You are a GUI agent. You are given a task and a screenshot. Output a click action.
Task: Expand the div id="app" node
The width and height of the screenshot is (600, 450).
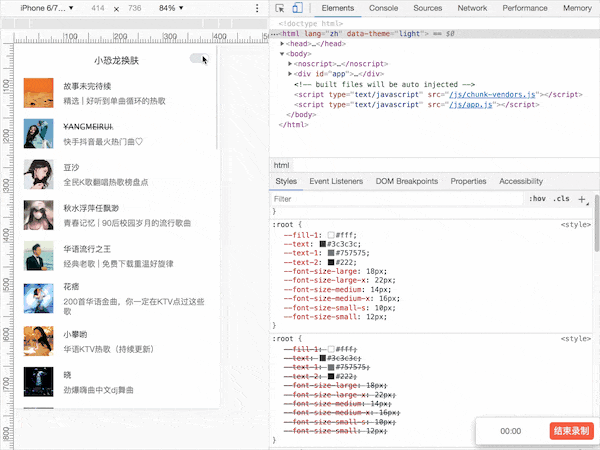pyautogui.click(x=290, y=74)
